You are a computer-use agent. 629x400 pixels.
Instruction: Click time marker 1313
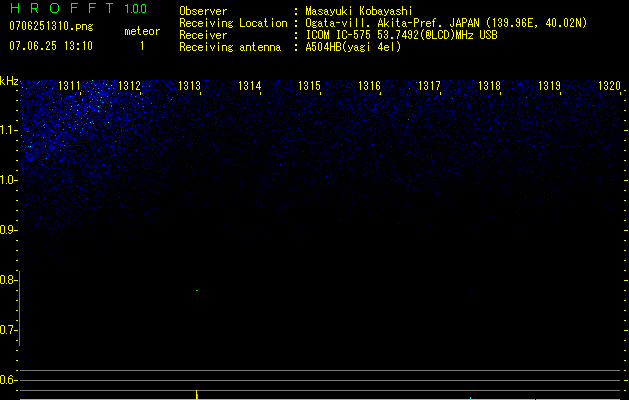pos(189,86)
